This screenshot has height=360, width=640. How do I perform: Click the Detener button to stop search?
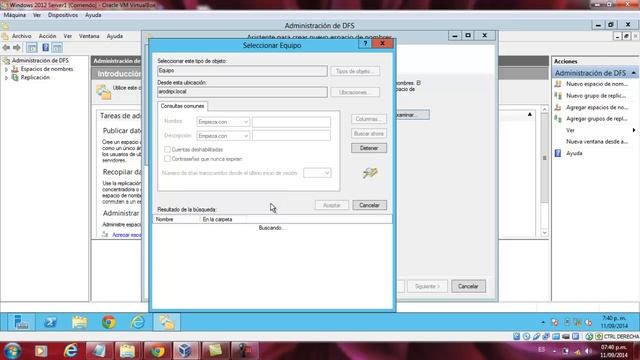[369, 148]
